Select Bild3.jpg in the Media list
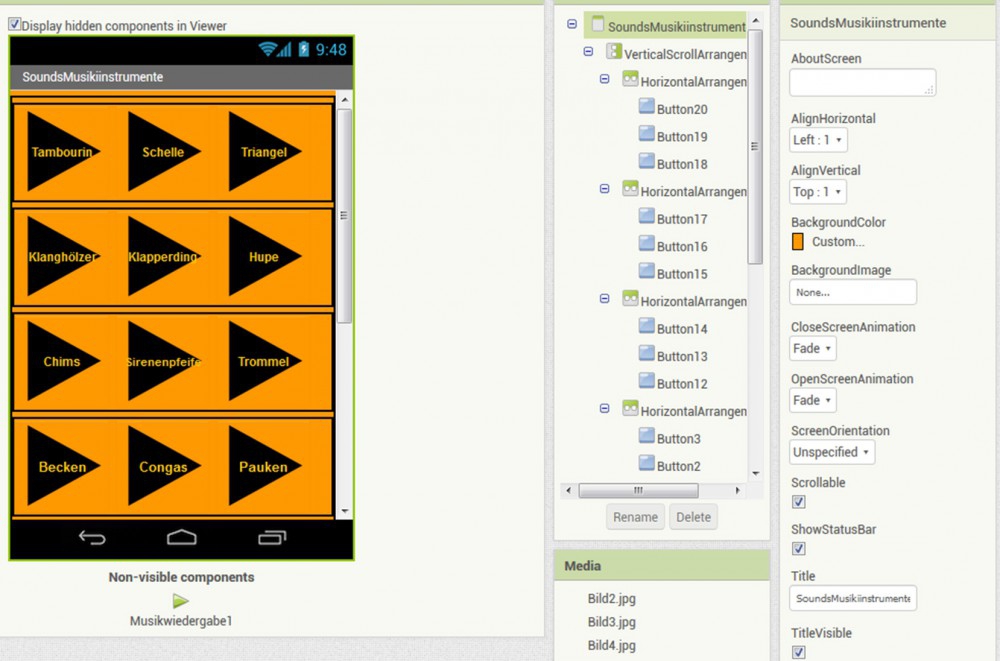The height and width of the screenshot is (661, 1000). [611, 622]
